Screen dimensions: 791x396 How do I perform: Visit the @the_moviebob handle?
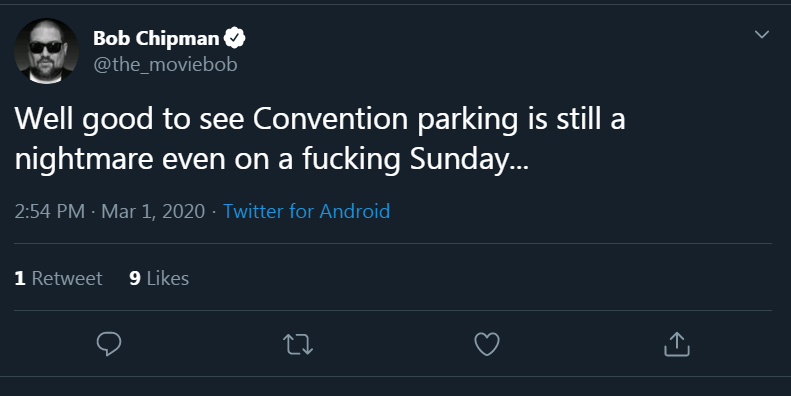tap(165, 65)
